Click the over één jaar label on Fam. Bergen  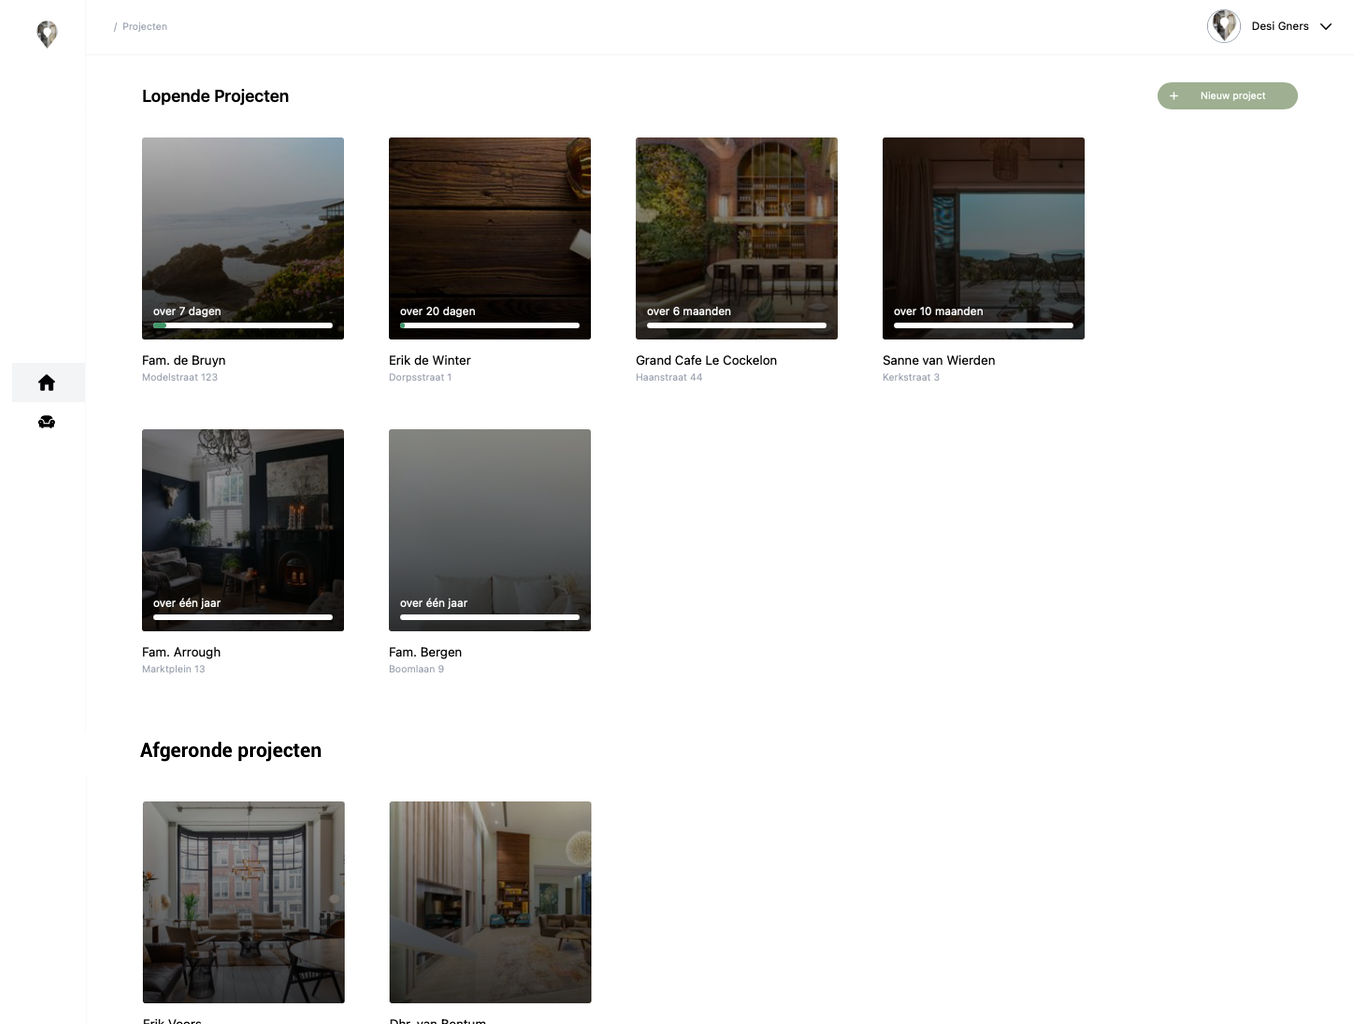tap(434, 603)
